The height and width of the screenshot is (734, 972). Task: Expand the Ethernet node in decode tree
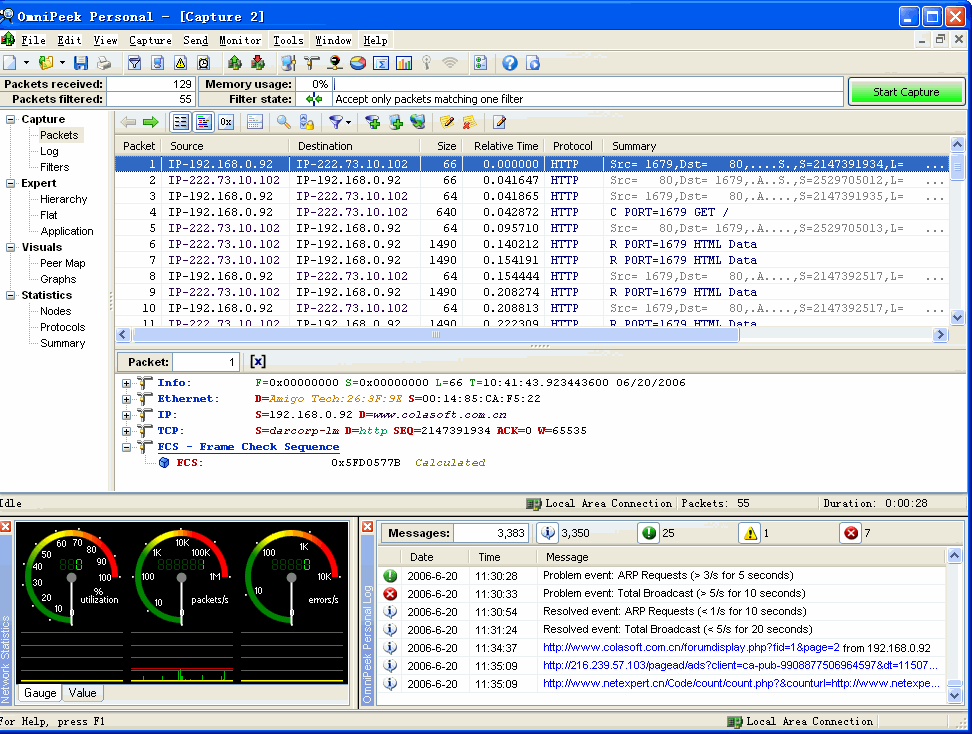[x=127, y=399]
